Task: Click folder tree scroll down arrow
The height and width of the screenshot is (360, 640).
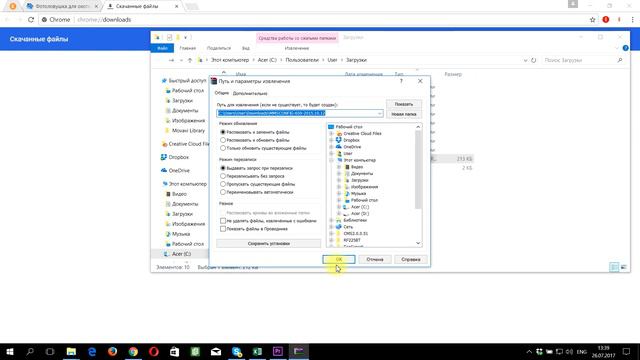Action: pyautogui.click(x=418, y=243)
